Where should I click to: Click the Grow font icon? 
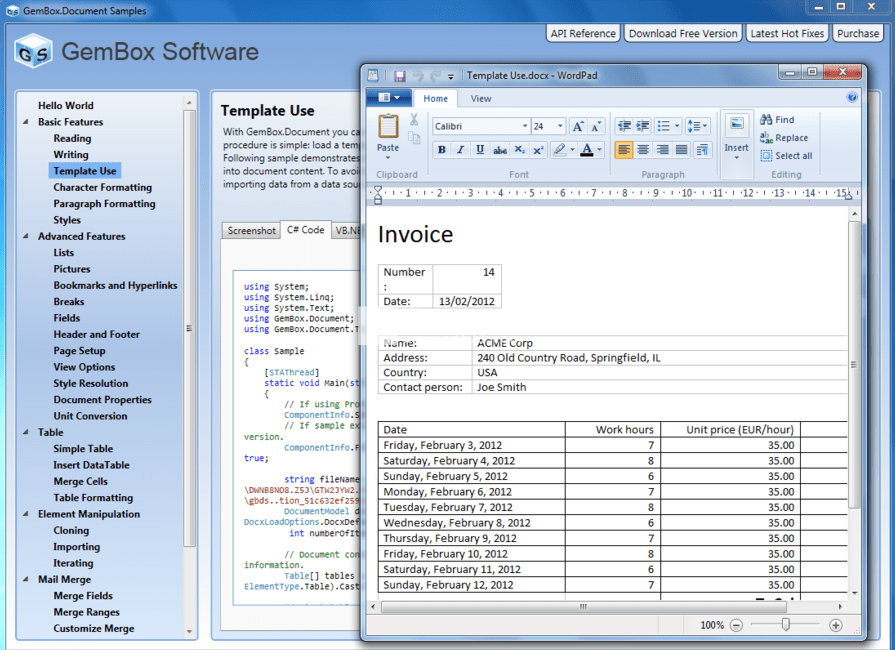click(578, 126)
